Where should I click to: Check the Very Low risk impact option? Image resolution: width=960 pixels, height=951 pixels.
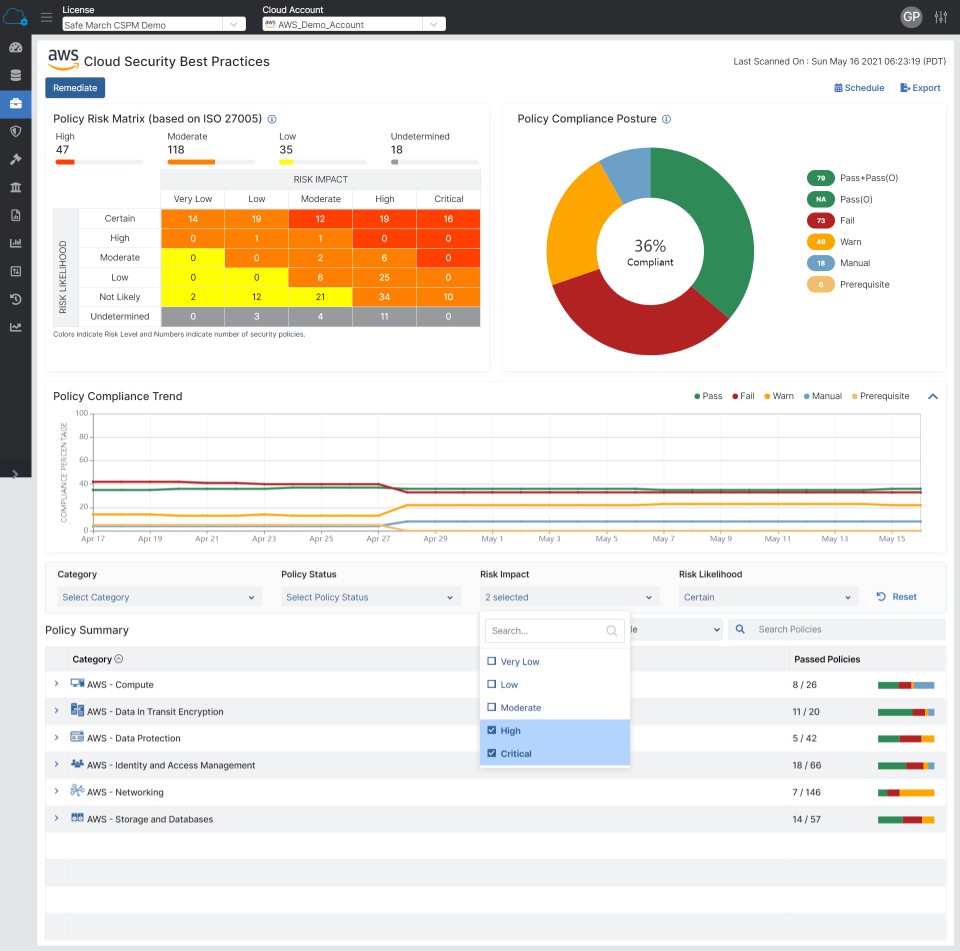(x=491, y=662)
